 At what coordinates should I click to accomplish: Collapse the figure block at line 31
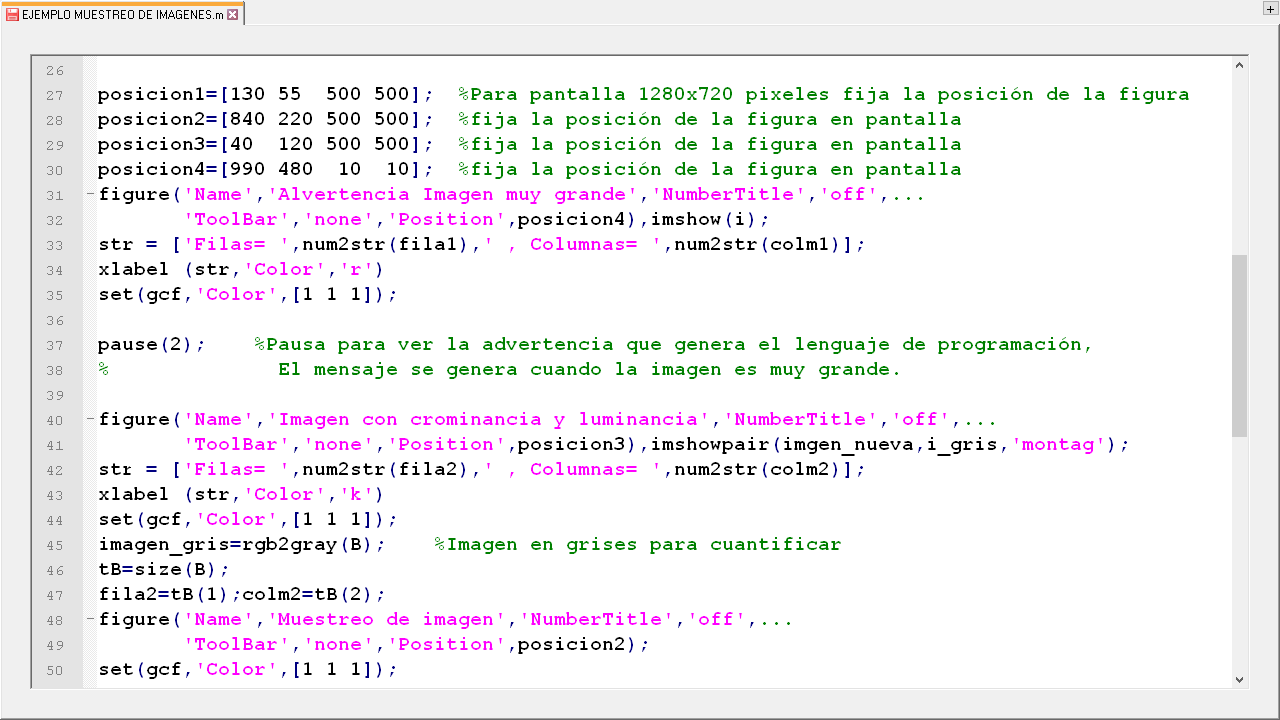(90, 194)
